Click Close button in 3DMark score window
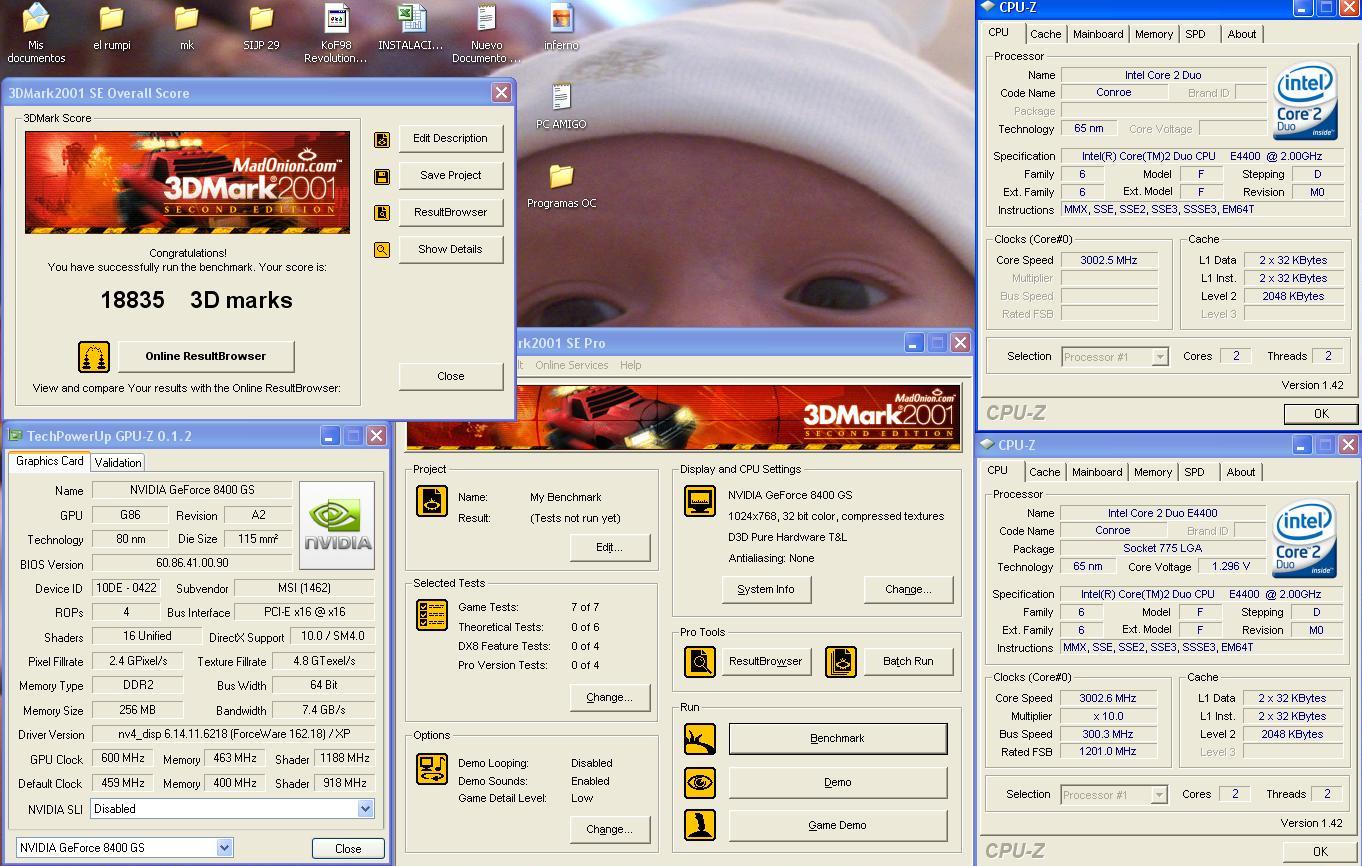Image resolution: width=1362 pixels, height=866 pixels. point(451,377)
